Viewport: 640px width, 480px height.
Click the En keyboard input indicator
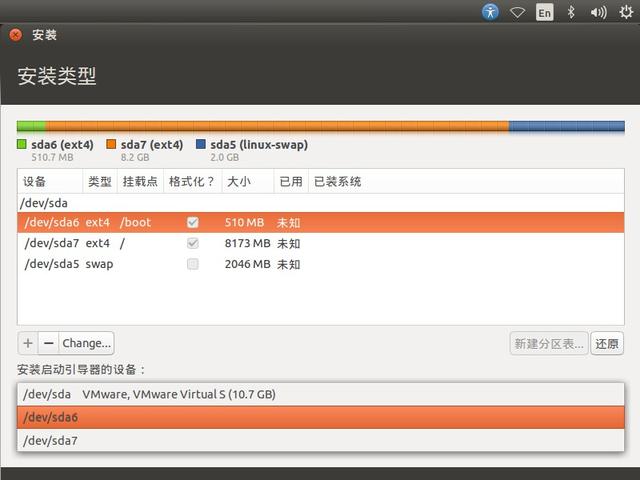[544, 12]
